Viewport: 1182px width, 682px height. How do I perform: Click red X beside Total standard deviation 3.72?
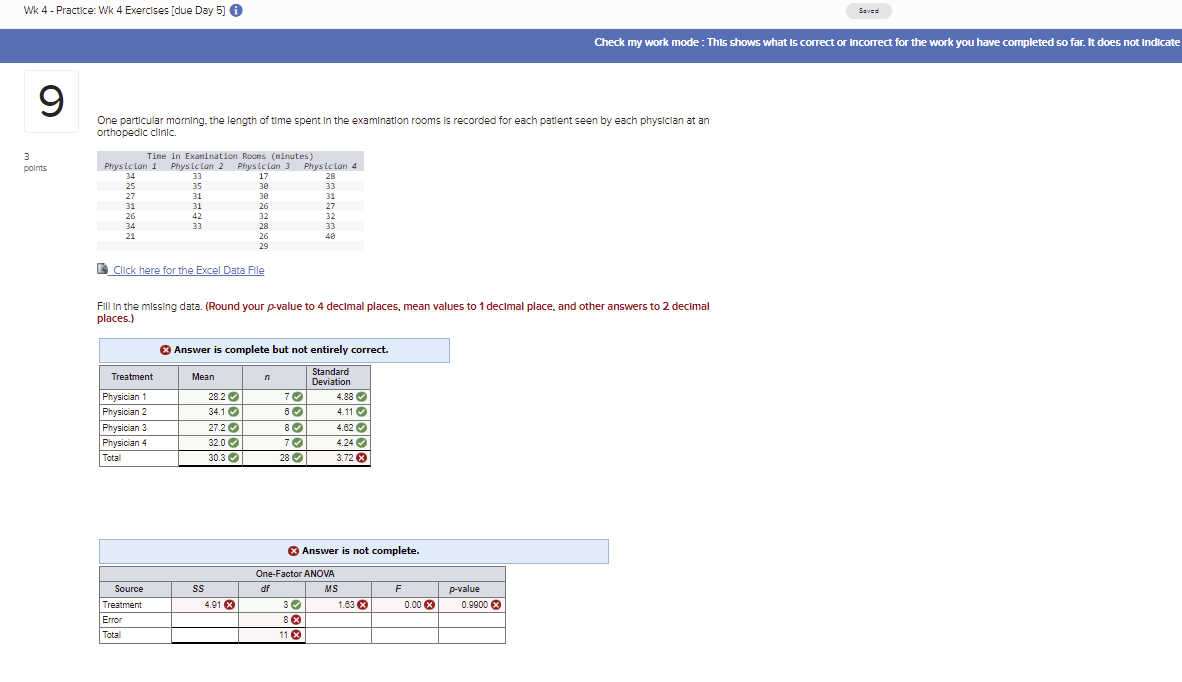click(362, 458)
